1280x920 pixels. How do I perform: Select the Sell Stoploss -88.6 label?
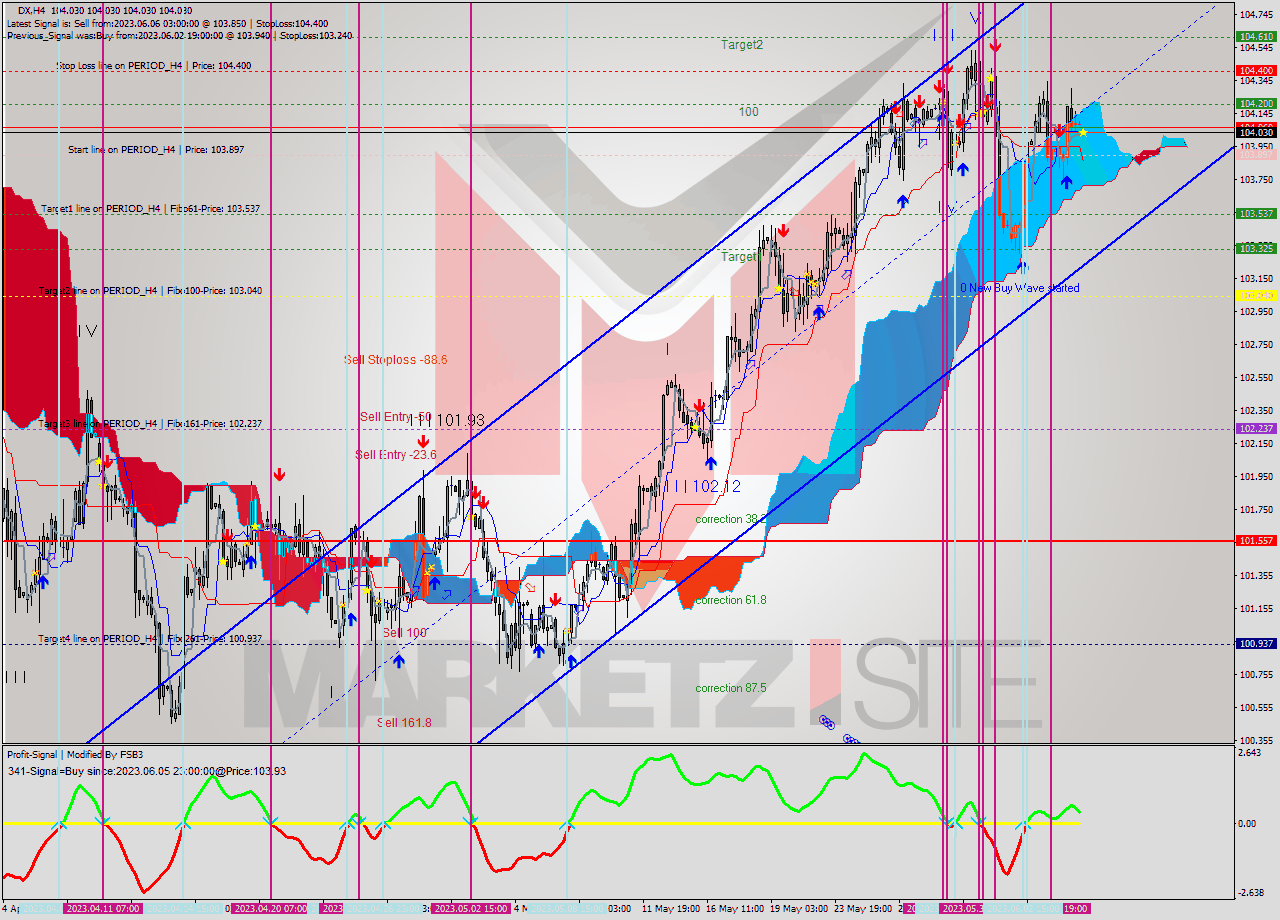tap(395, 360)
